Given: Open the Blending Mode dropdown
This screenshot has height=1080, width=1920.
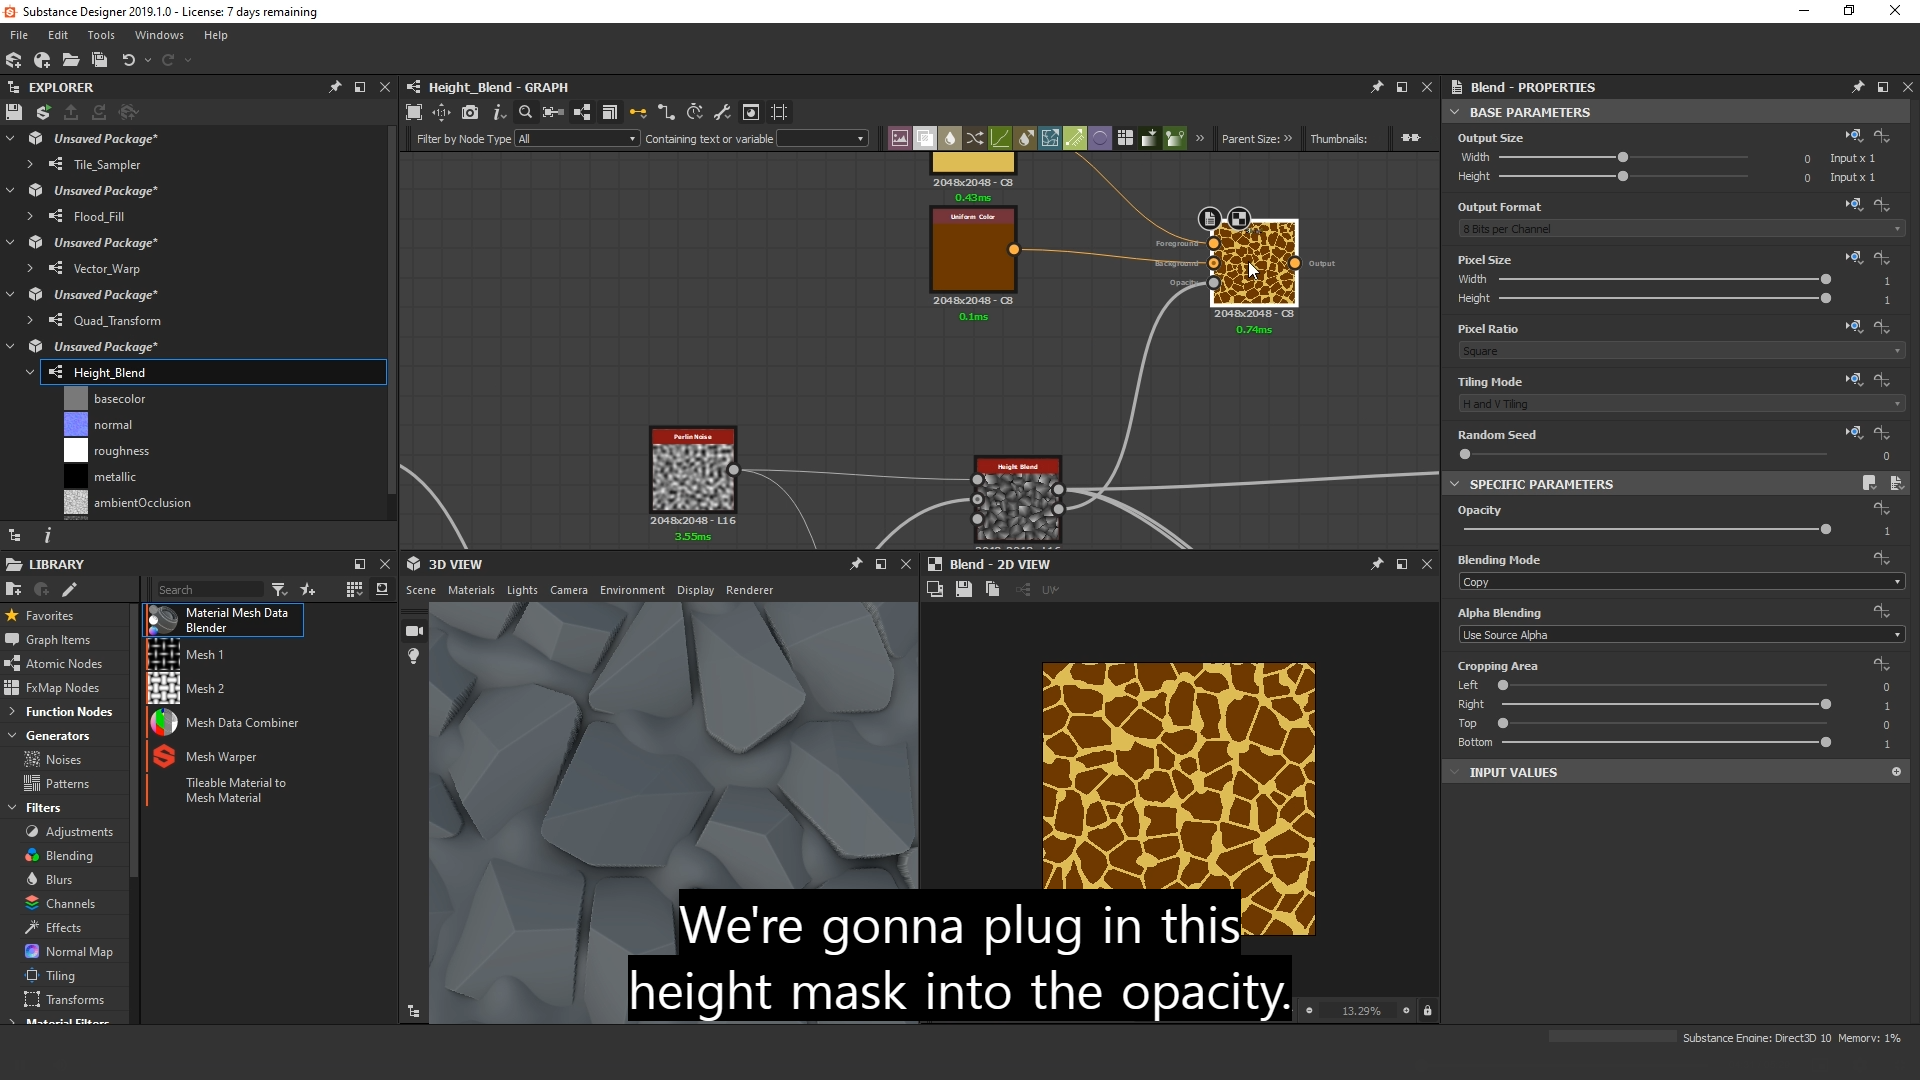Looking at the screenshot, I should coord(1680,582).
